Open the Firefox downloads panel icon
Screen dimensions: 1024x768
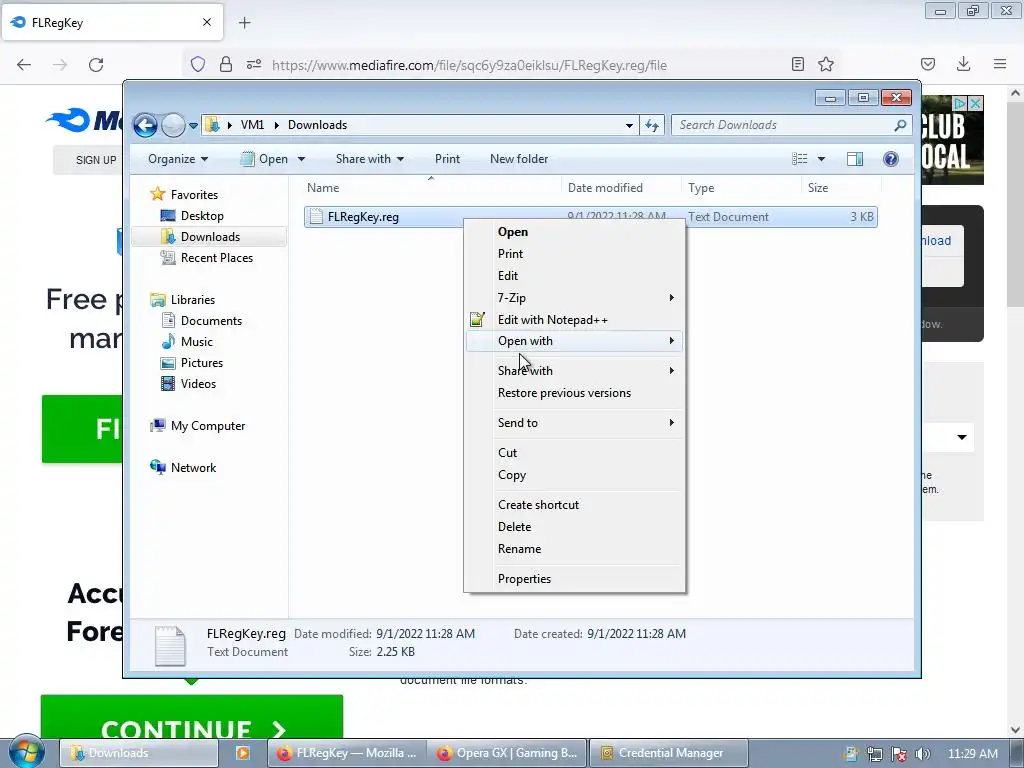click(963, 64)
